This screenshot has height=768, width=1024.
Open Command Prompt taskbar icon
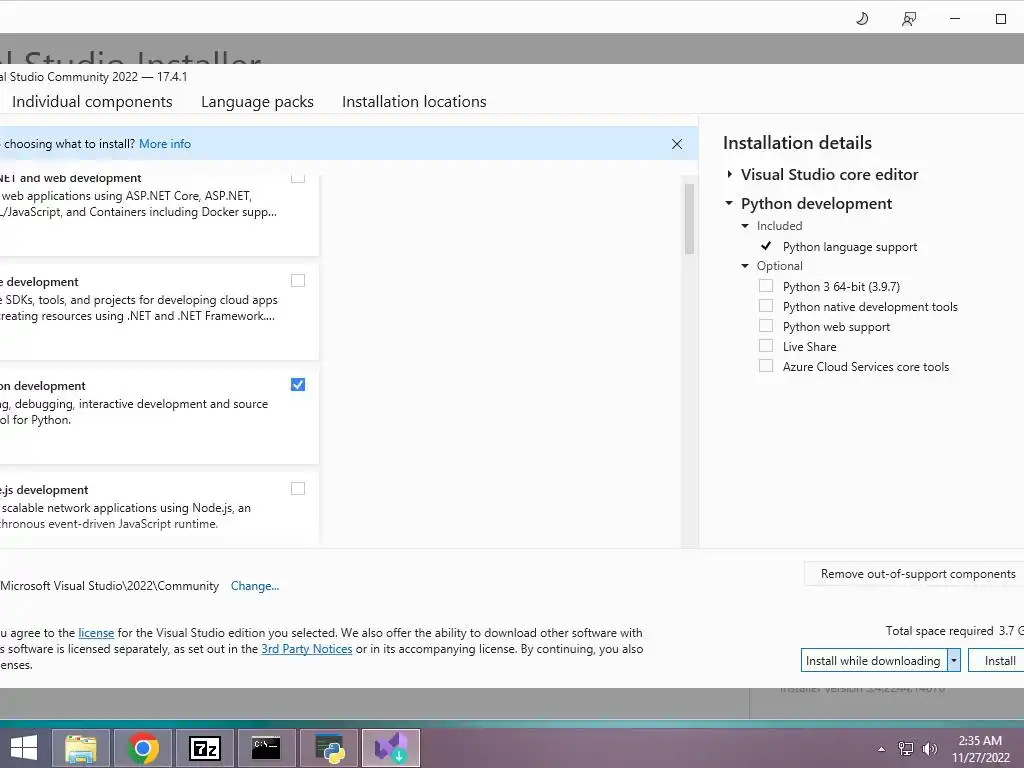pos(266,748)
